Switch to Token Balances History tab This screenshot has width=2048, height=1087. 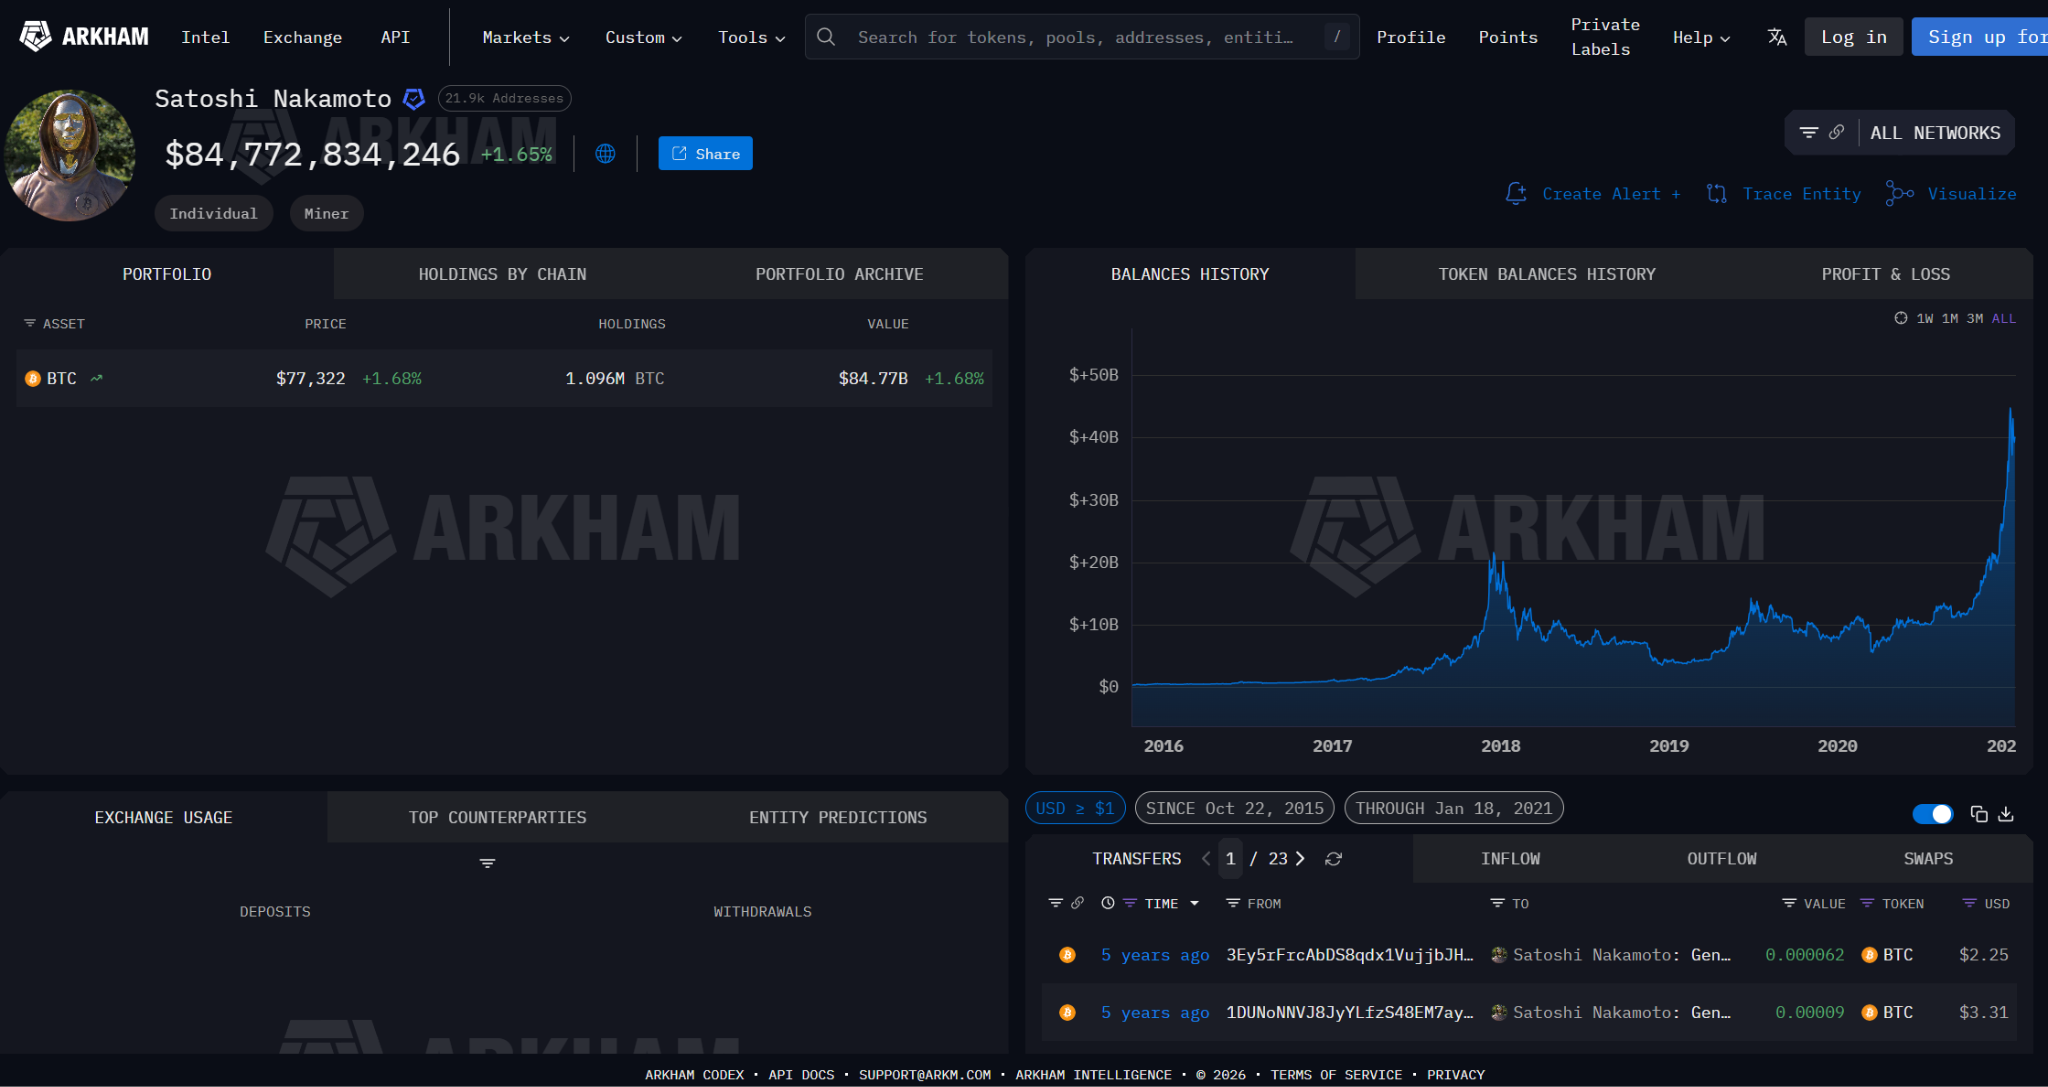tap(1546, 274)
